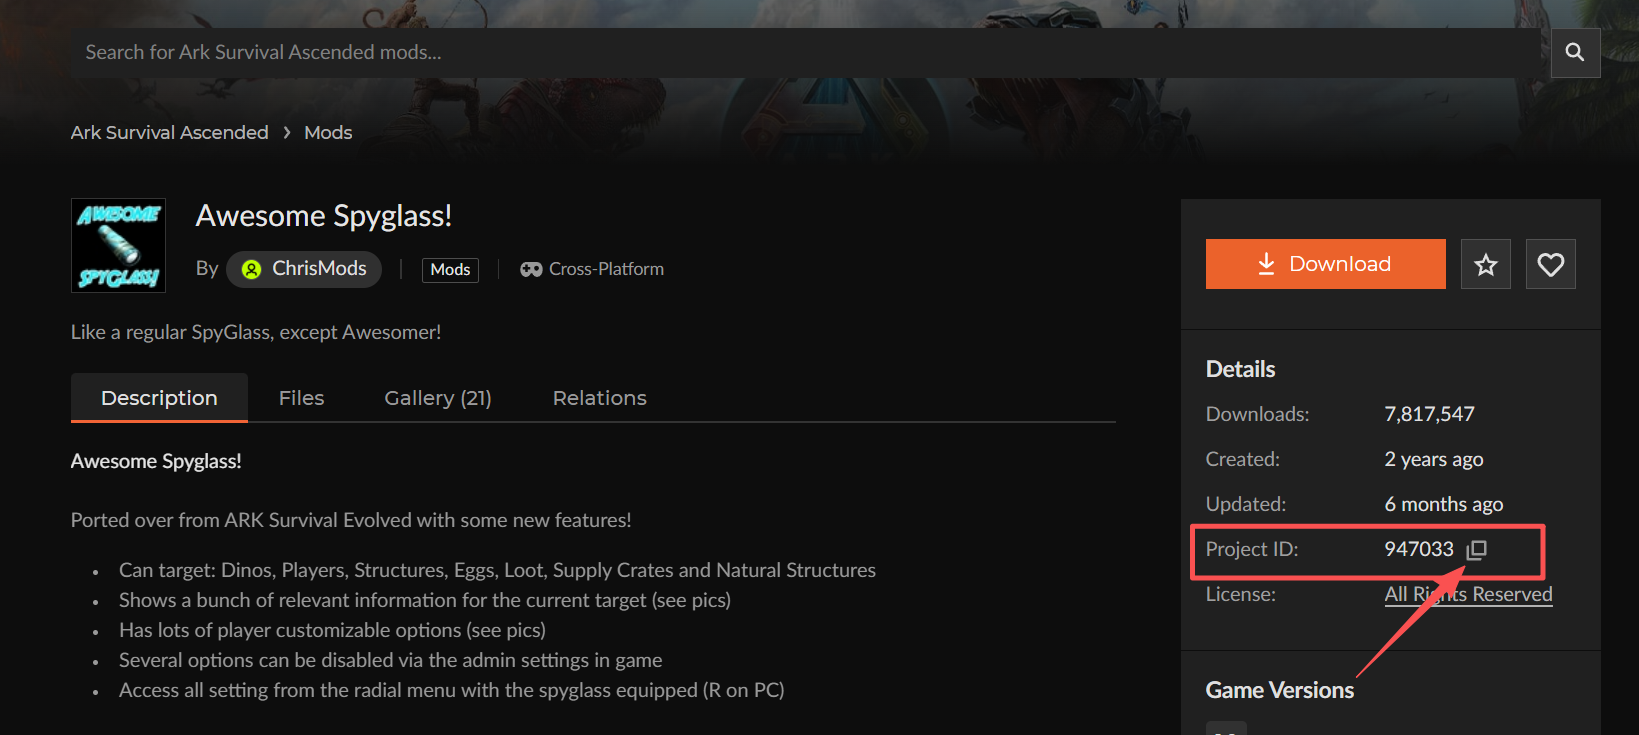
Task: Click the download arrow icon in button
Action: (1266, 264)
